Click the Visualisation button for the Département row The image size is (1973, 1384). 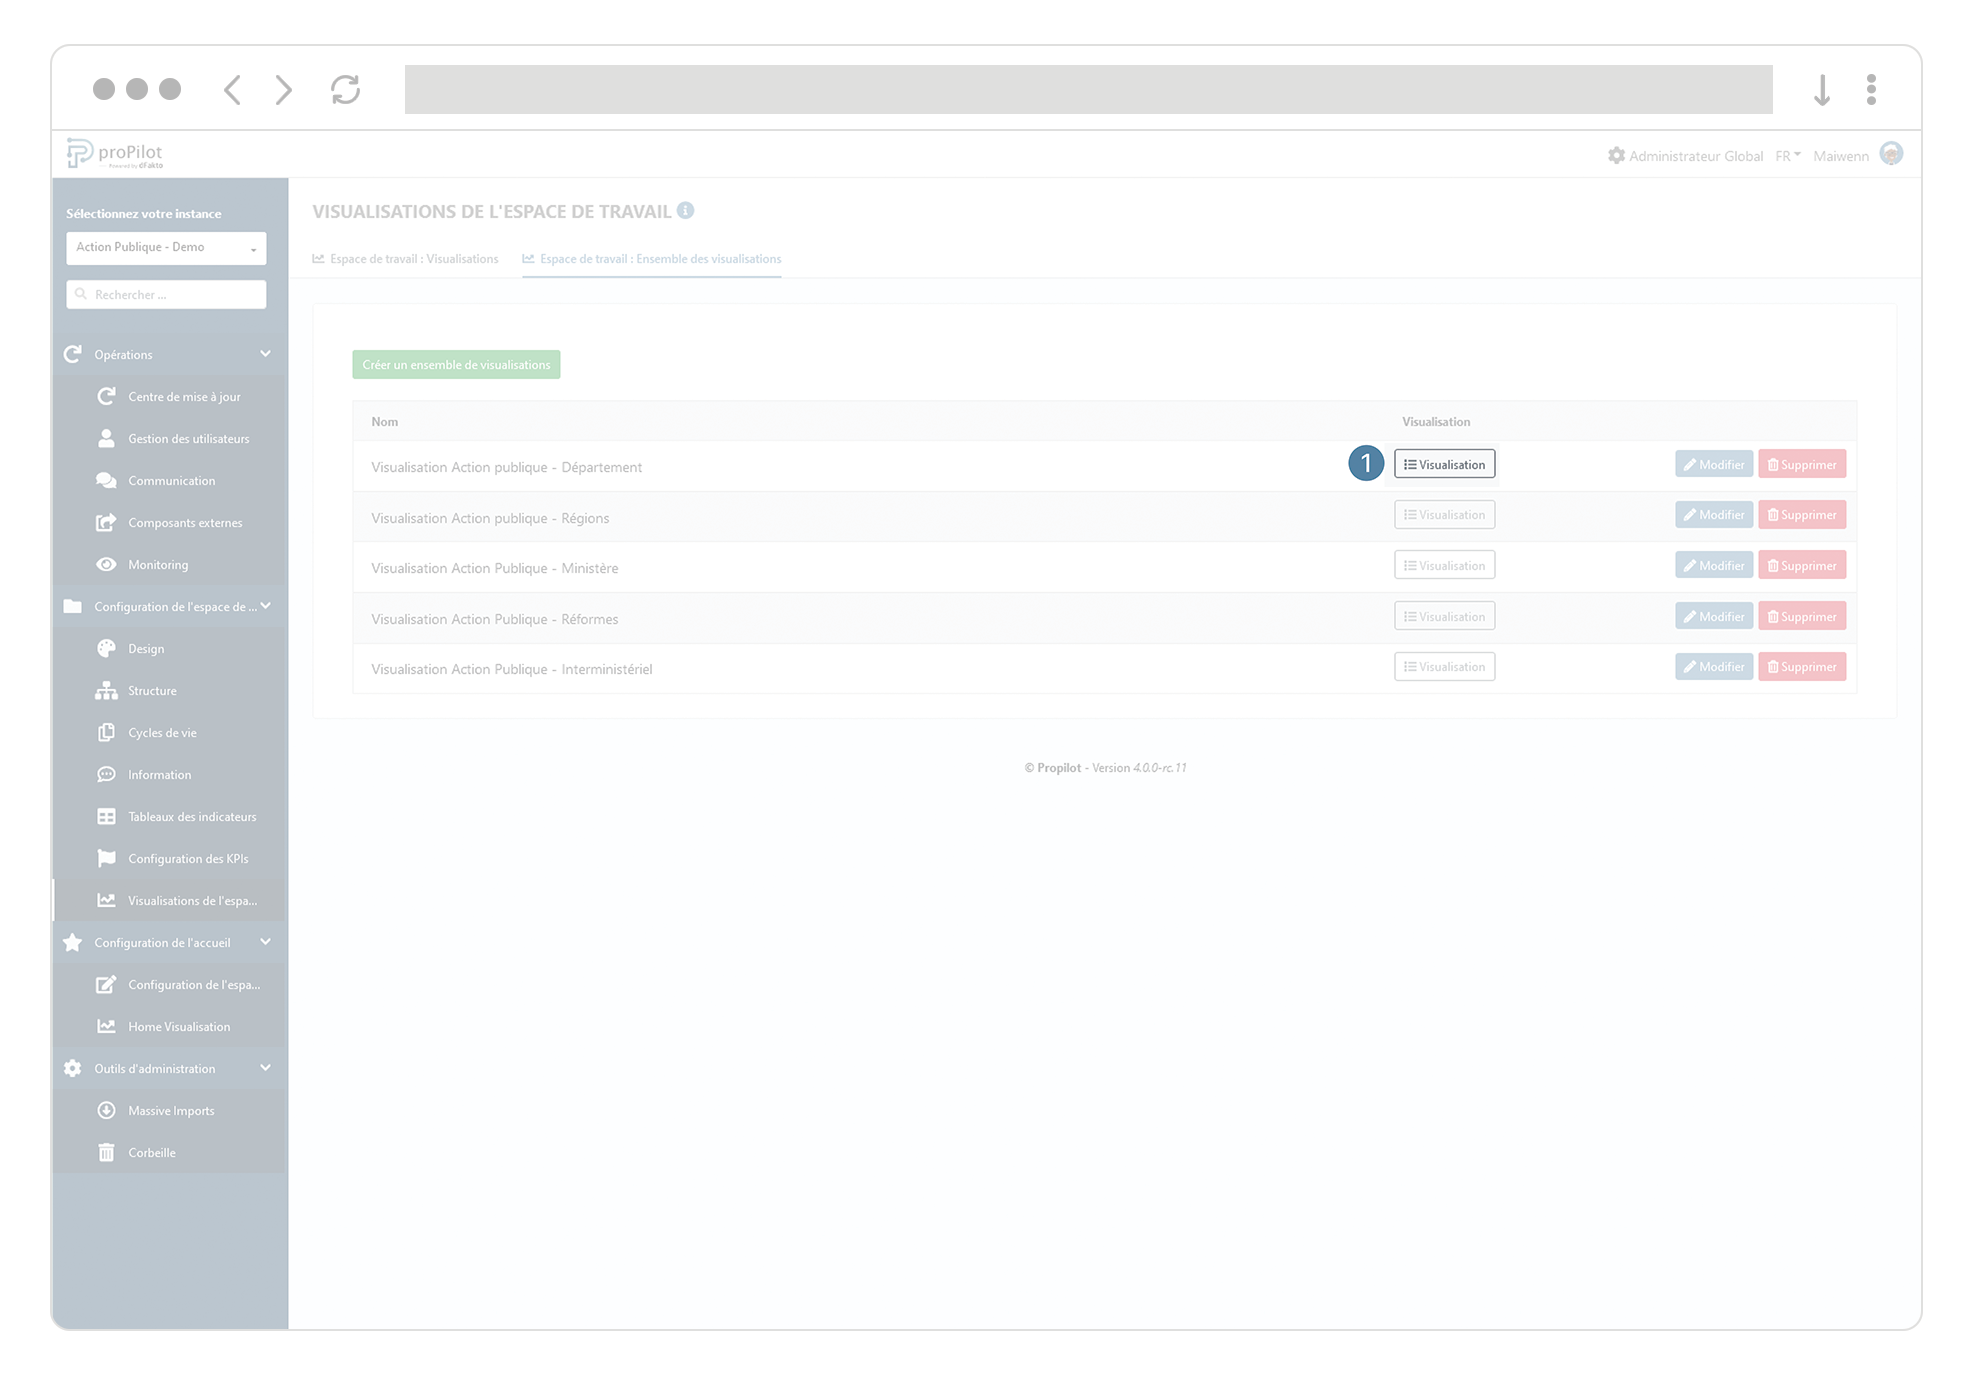click(1444, 465)
